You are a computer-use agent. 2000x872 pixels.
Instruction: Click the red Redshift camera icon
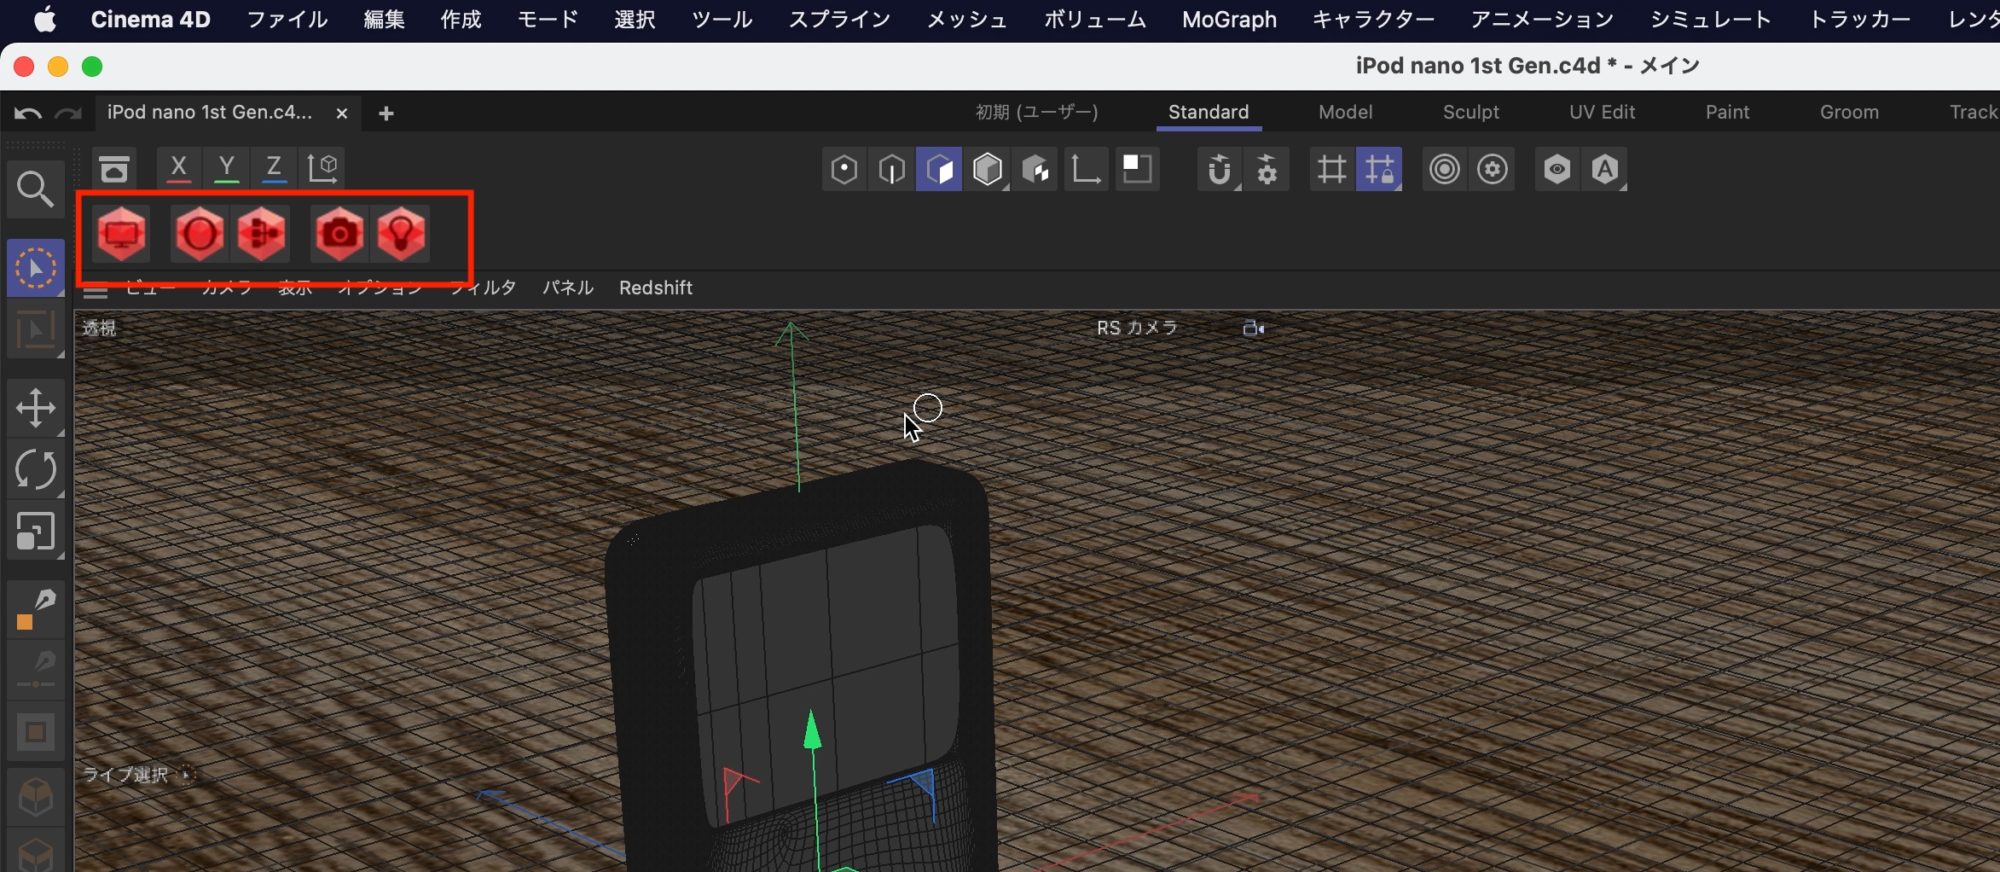(339, 234)
